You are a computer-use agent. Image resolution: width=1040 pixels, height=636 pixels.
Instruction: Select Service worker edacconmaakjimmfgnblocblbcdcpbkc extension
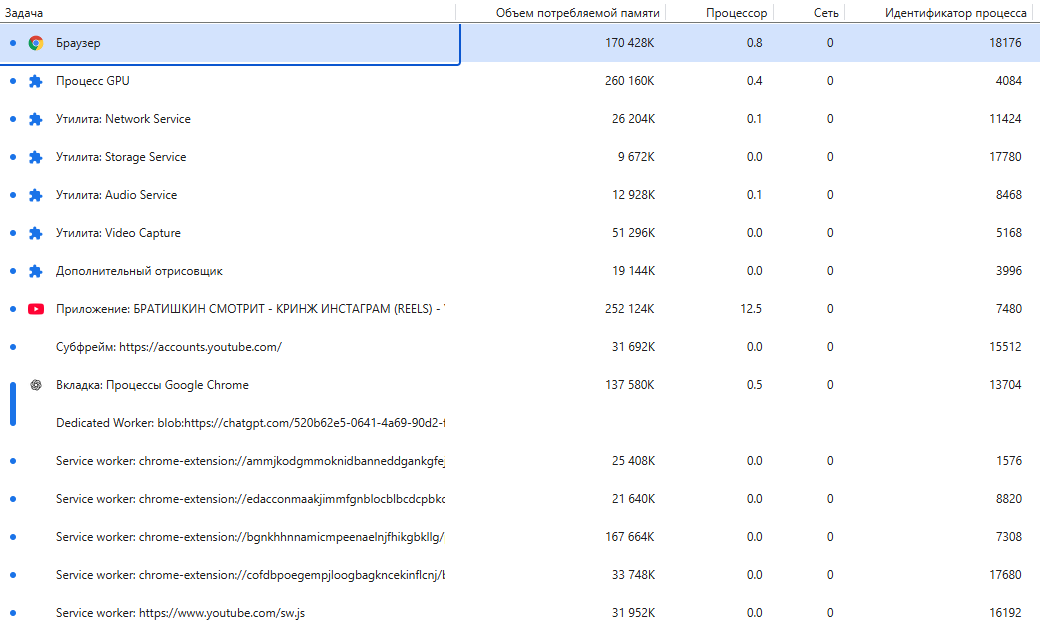click(520, 499)
